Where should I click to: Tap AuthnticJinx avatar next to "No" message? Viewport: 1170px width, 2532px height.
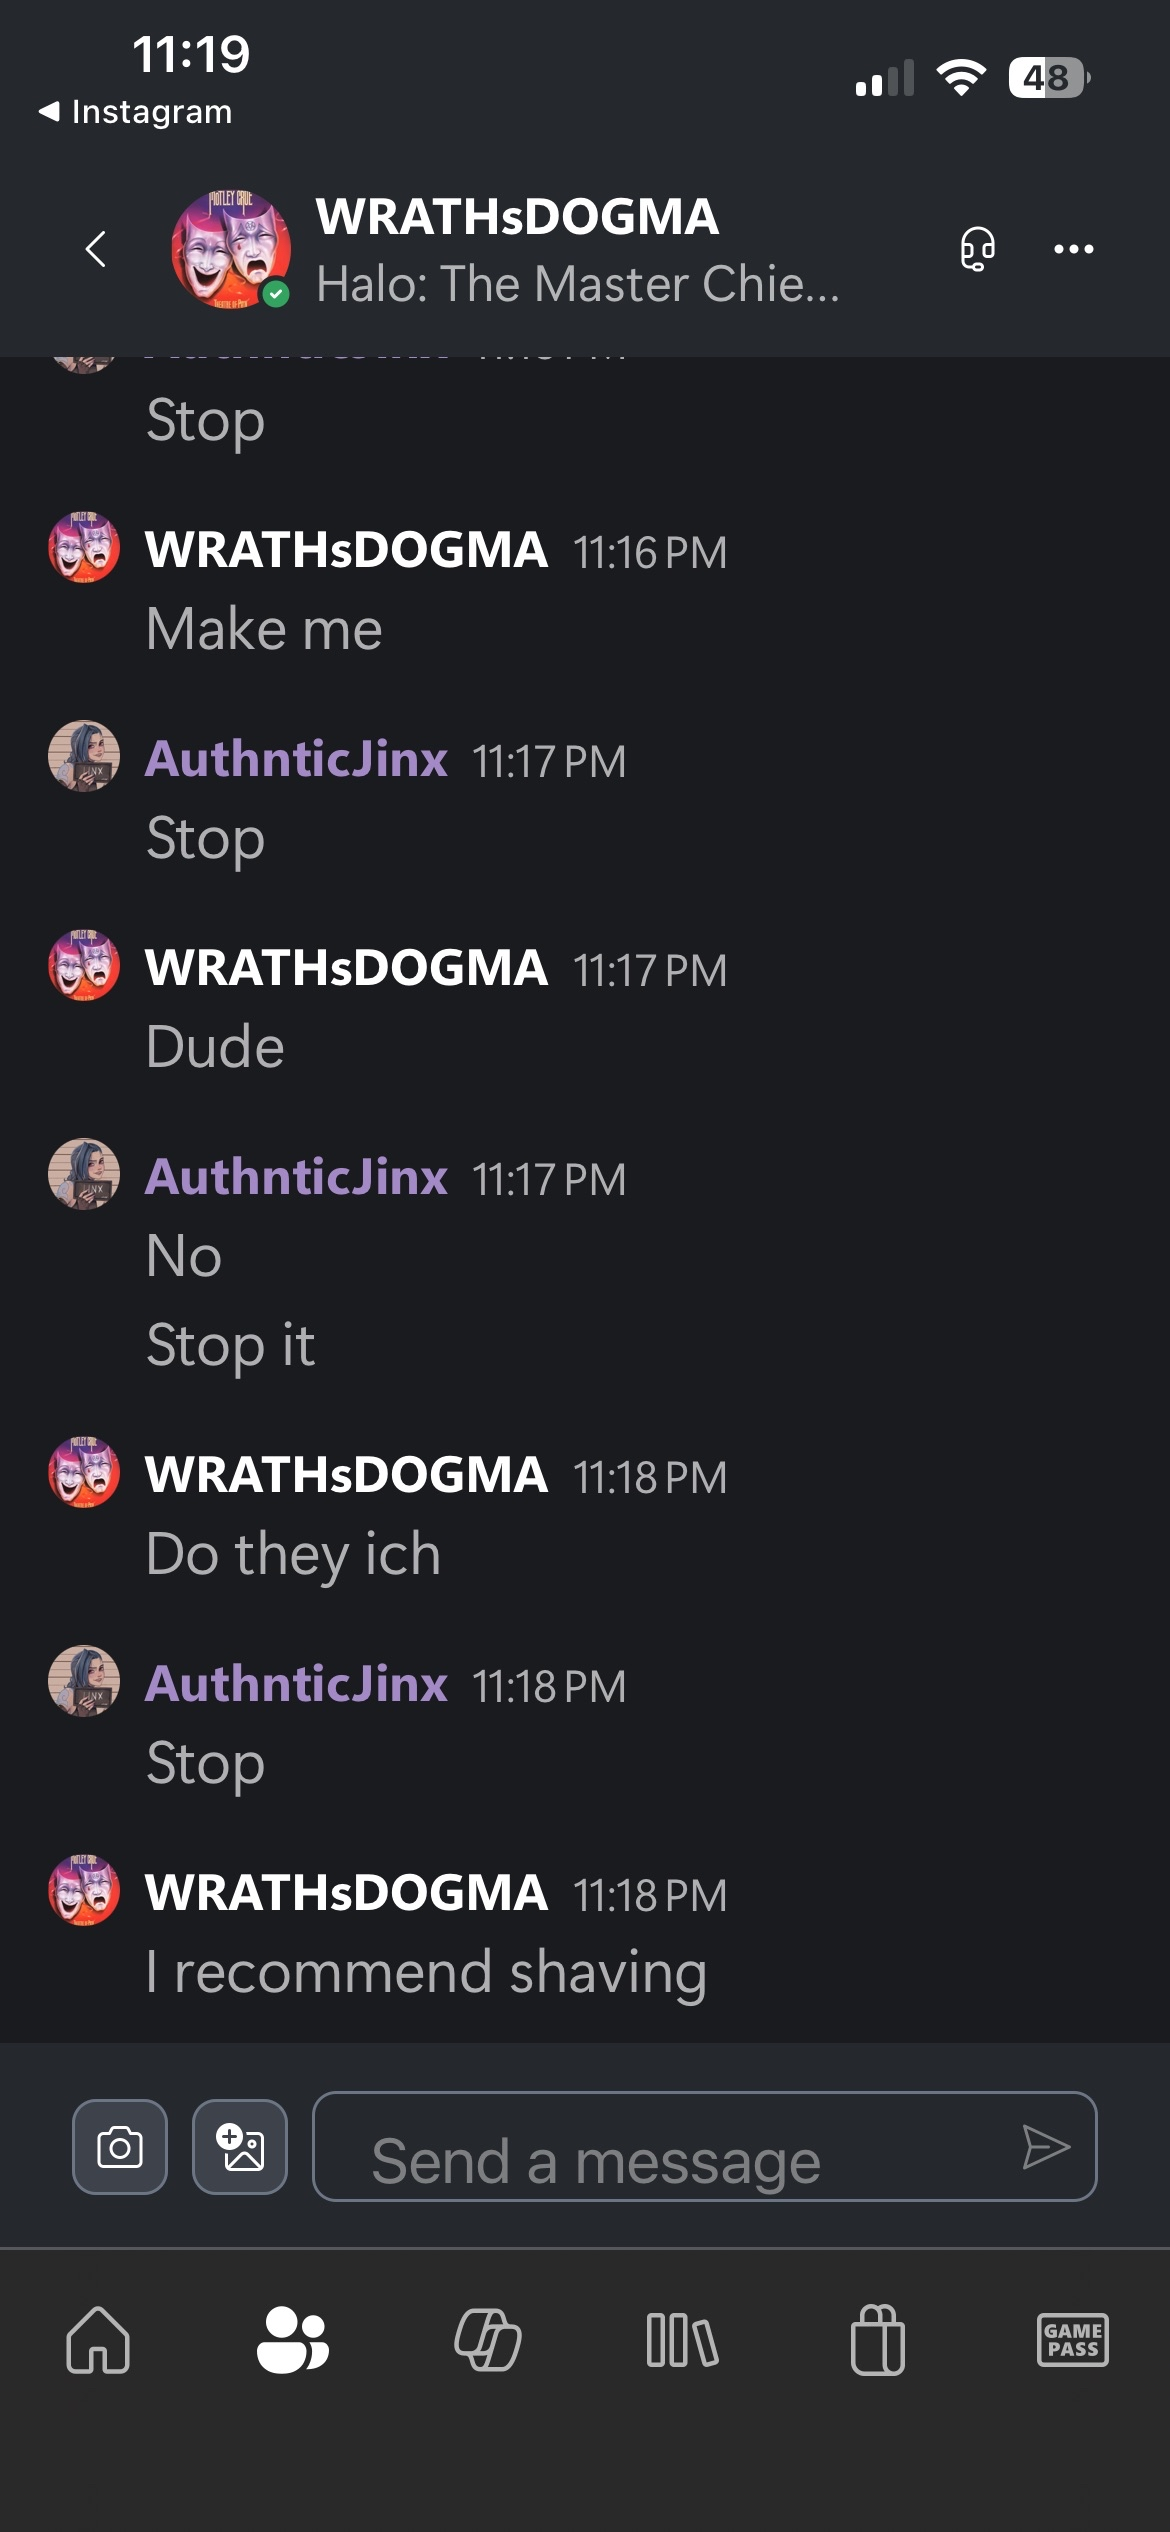(x=84, y=1174)
